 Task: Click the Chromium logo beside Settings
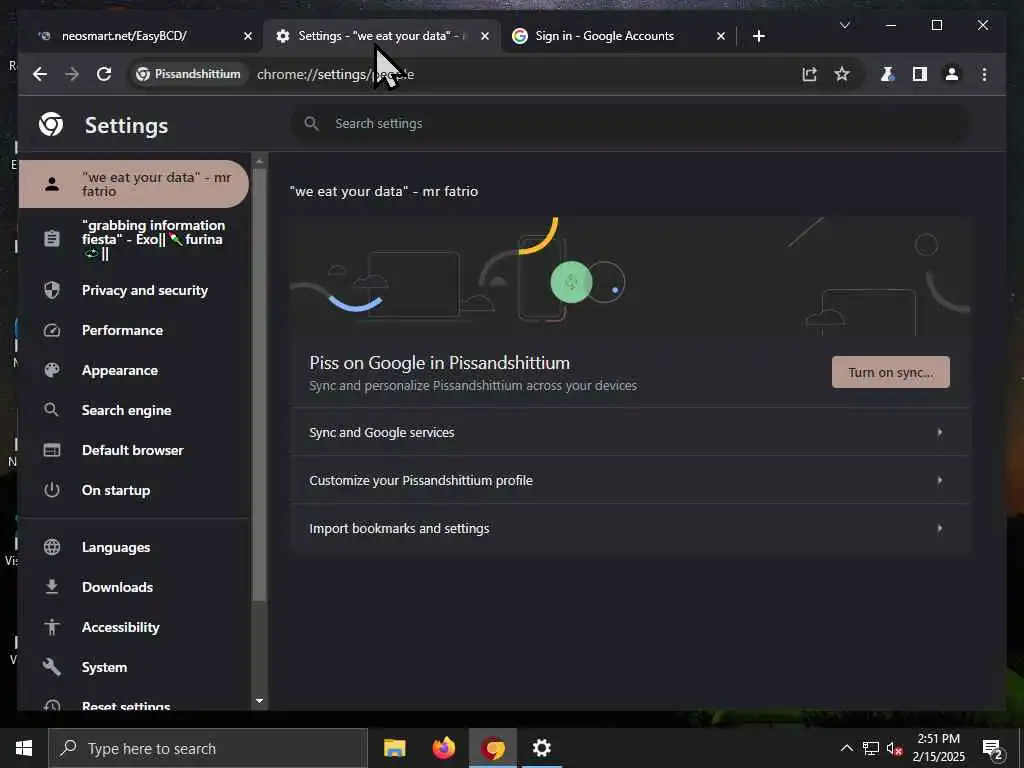(x=51, y=124)
